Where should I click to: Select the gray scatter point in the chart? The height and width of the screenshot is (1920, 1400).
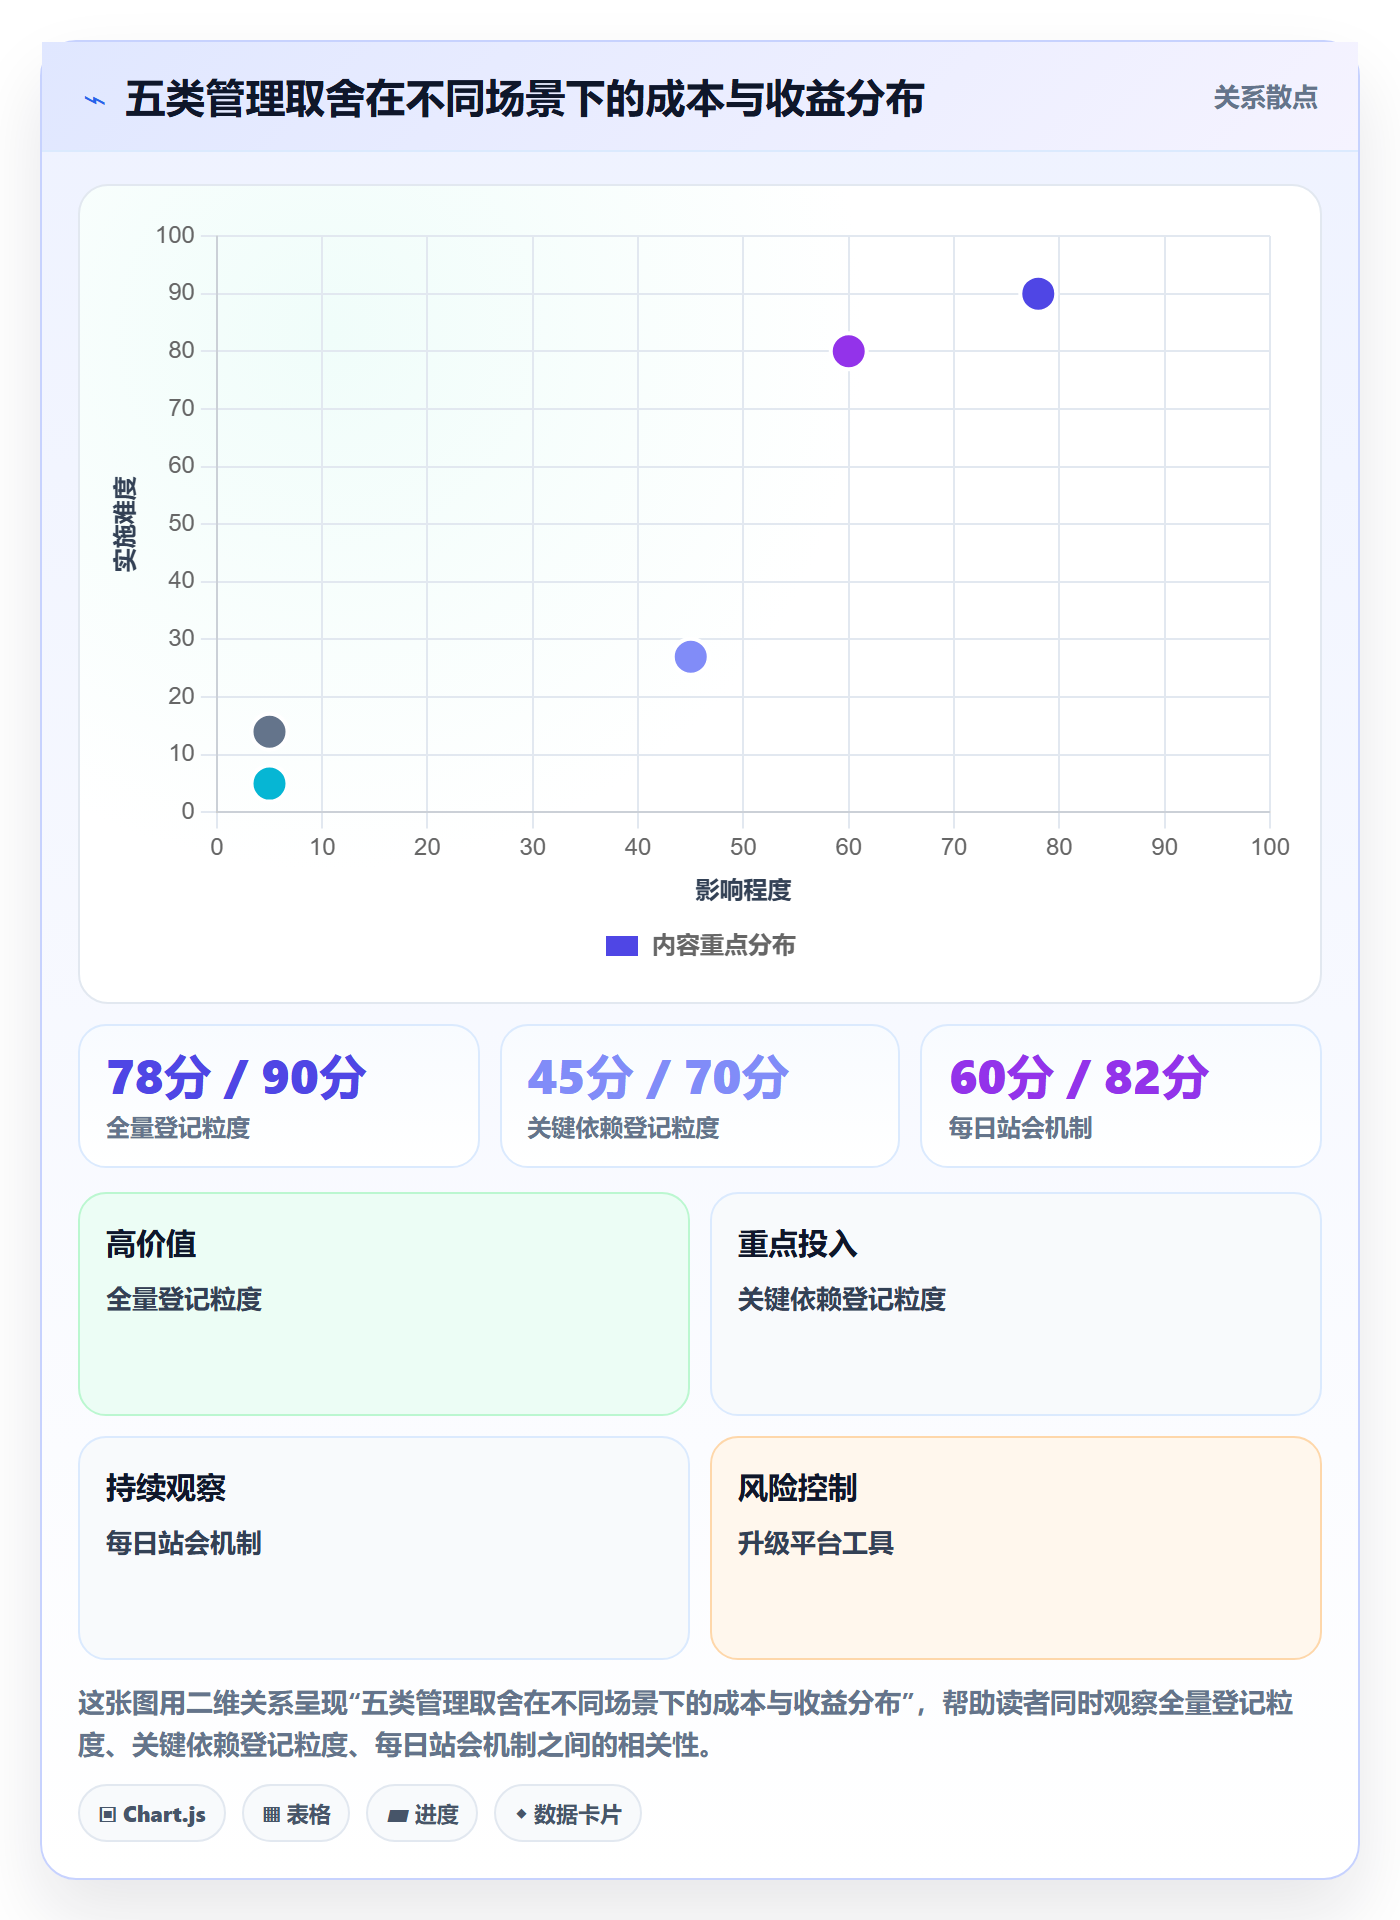[x=269, y=732]
